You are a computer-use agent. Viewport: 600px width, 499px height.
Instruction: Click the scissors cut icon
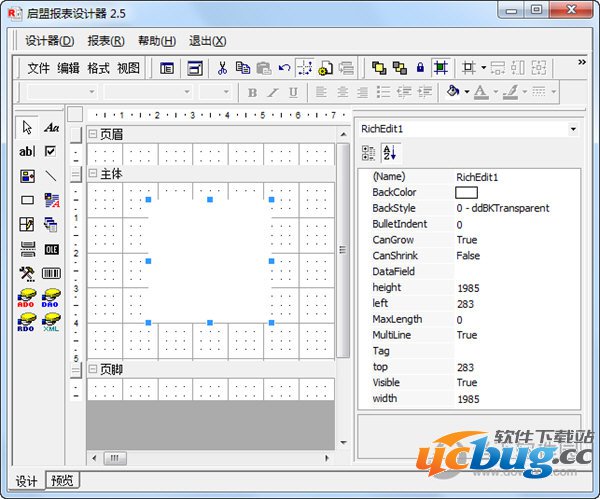click(x=221, y=68)
